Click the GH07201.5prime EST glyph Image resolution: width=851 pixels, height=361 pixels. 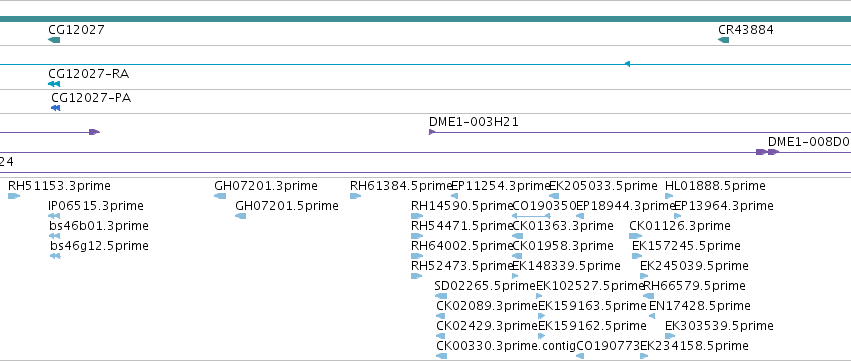[x=240, y=216]
